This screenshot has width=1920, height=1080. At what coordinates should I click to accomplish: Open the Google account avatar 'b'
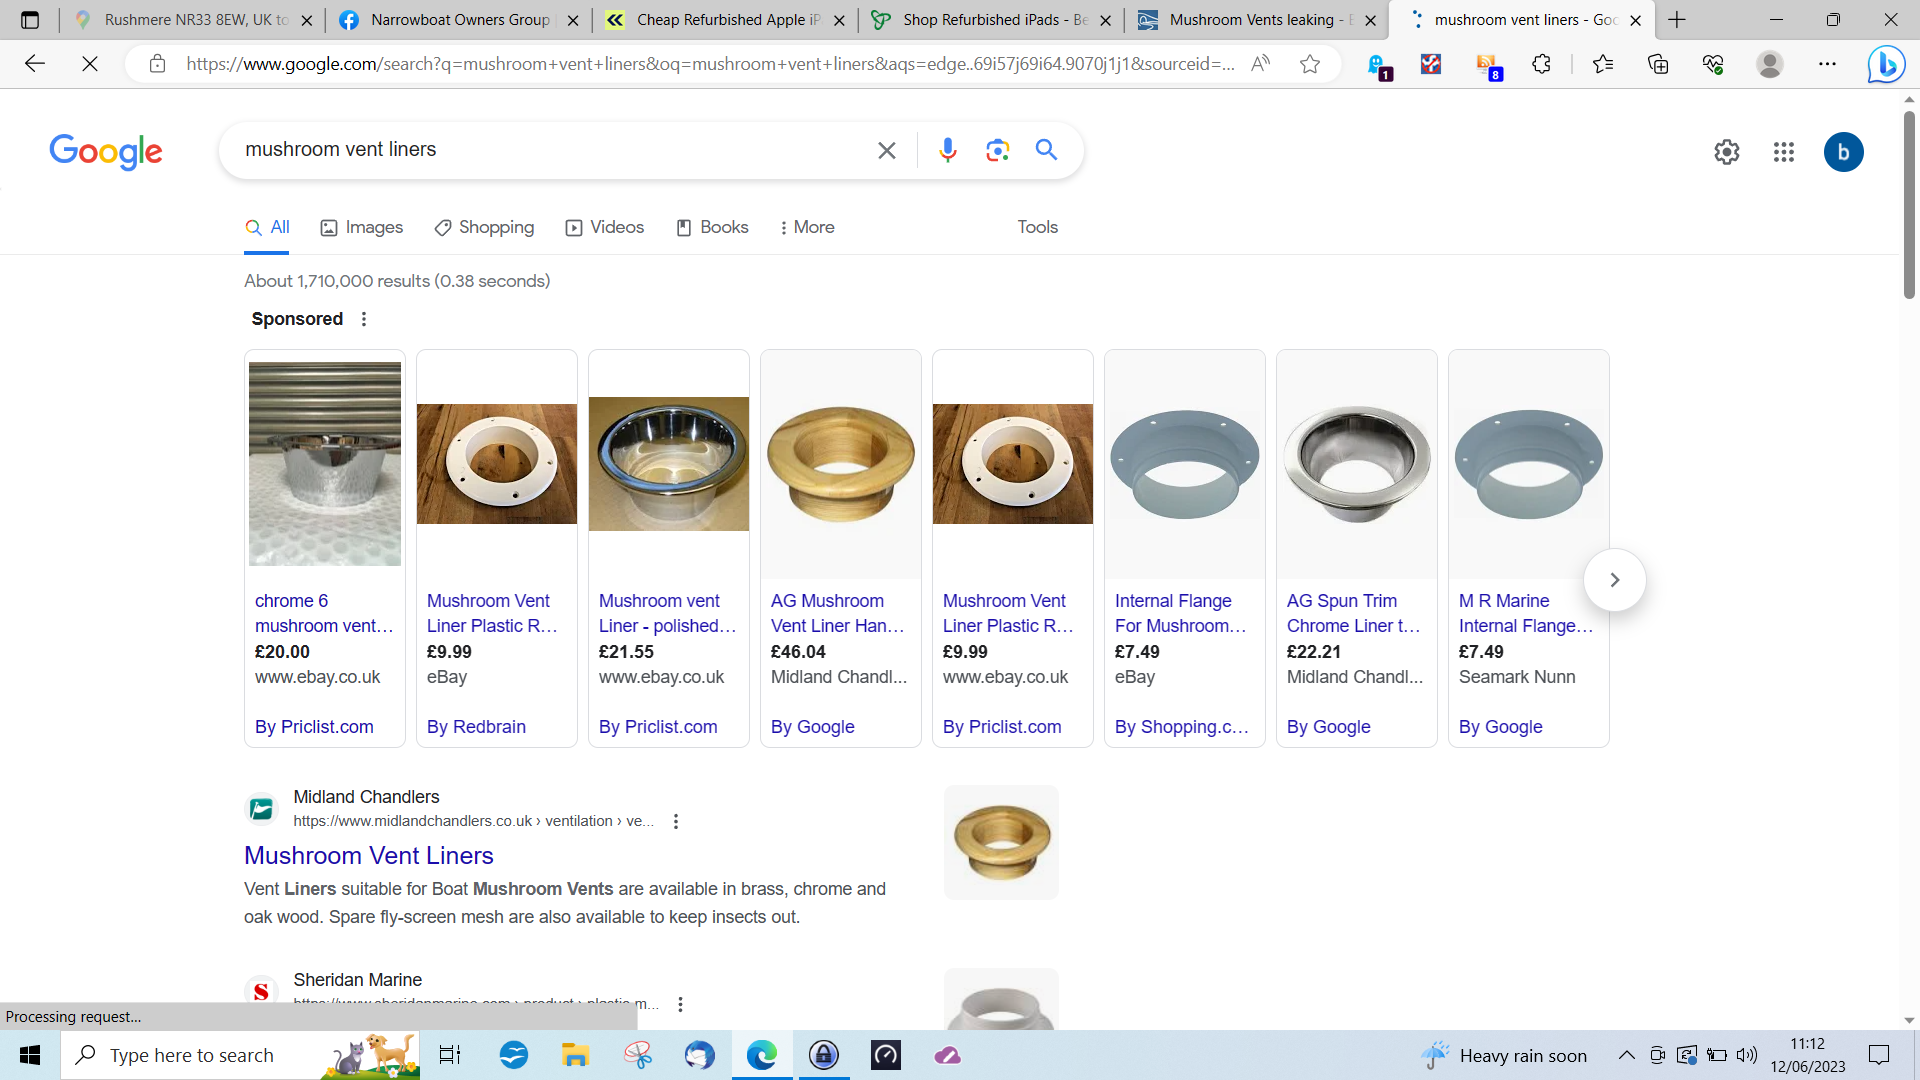(x=1843, y=152)
